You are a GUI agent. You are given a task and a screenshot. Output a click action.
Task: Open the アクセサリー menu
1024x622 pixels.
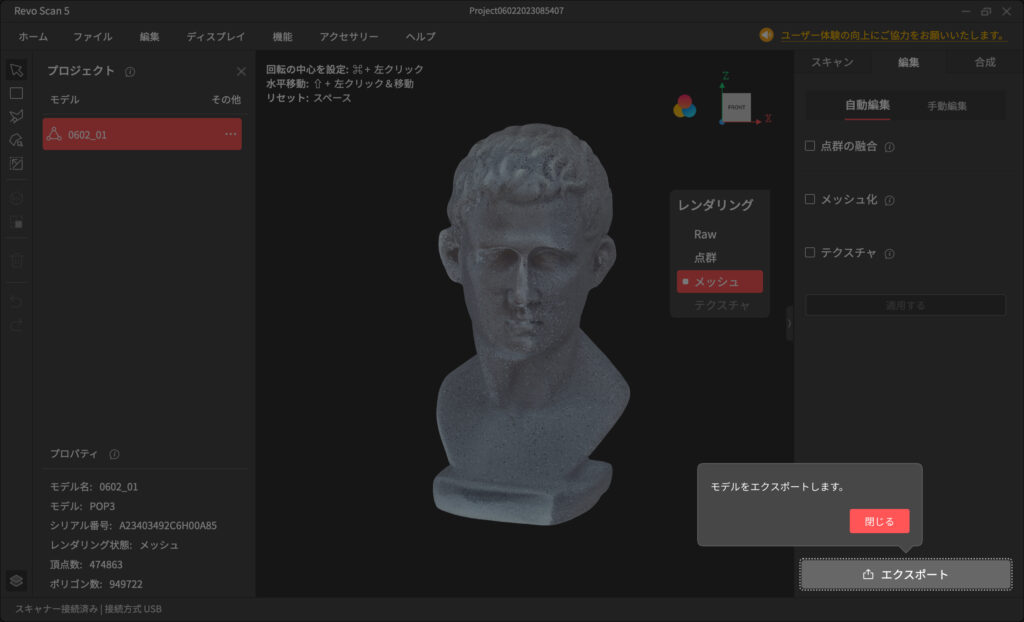(349, 37)
